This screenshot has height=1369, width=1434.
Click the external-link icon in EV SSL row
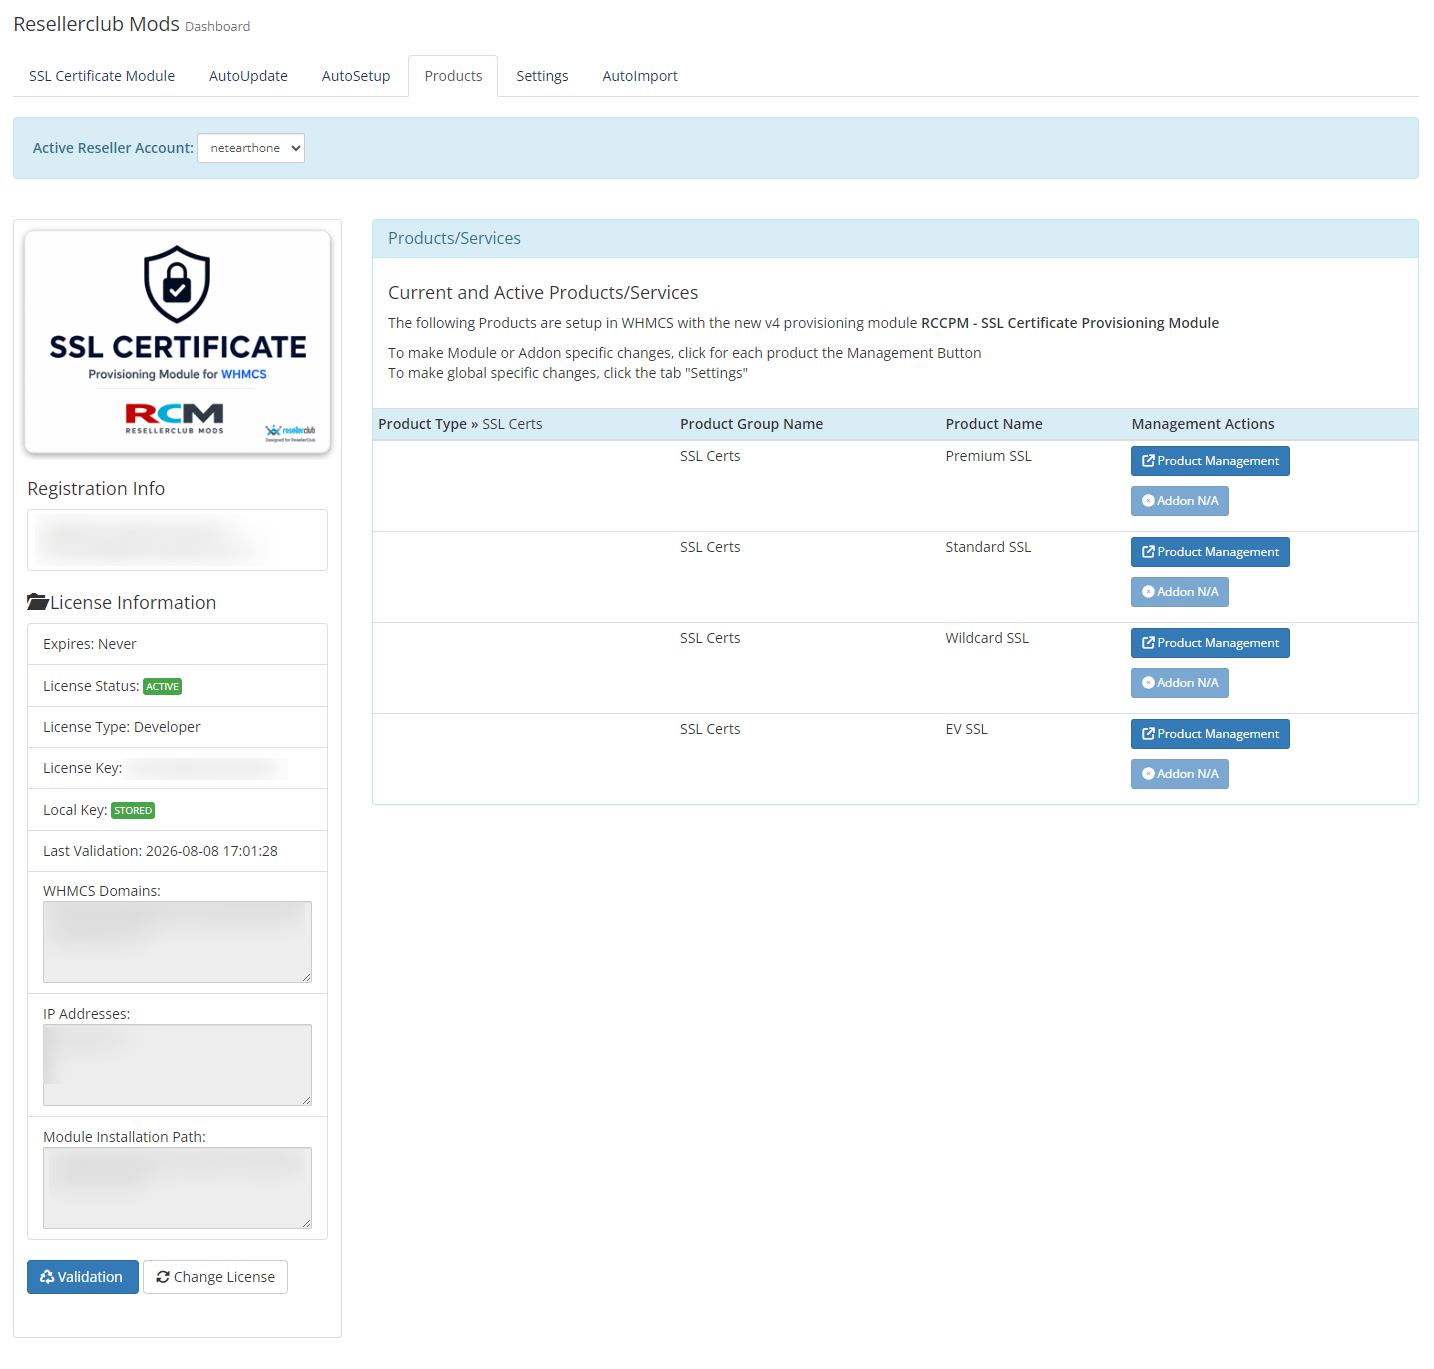[x=1148, y=734]
